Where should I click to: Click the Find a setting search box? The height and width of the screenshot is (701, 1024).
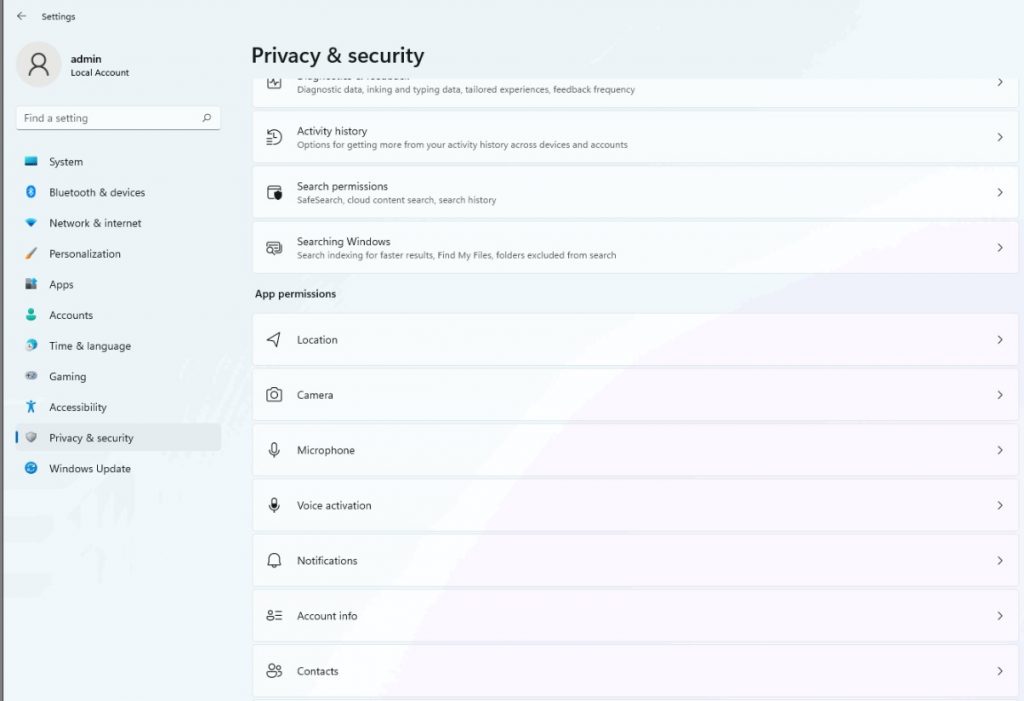point(117,118)
